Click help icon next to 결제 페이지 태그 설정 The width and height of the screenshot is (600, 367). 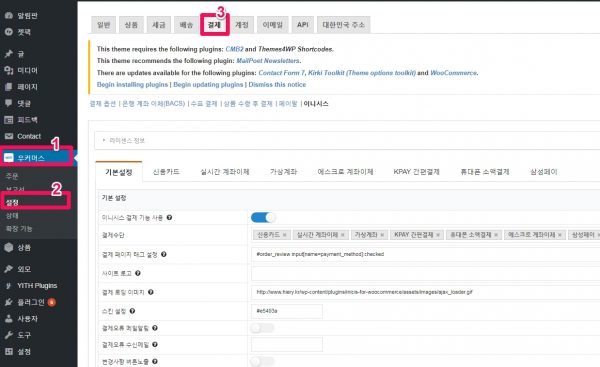click(164, 254)
